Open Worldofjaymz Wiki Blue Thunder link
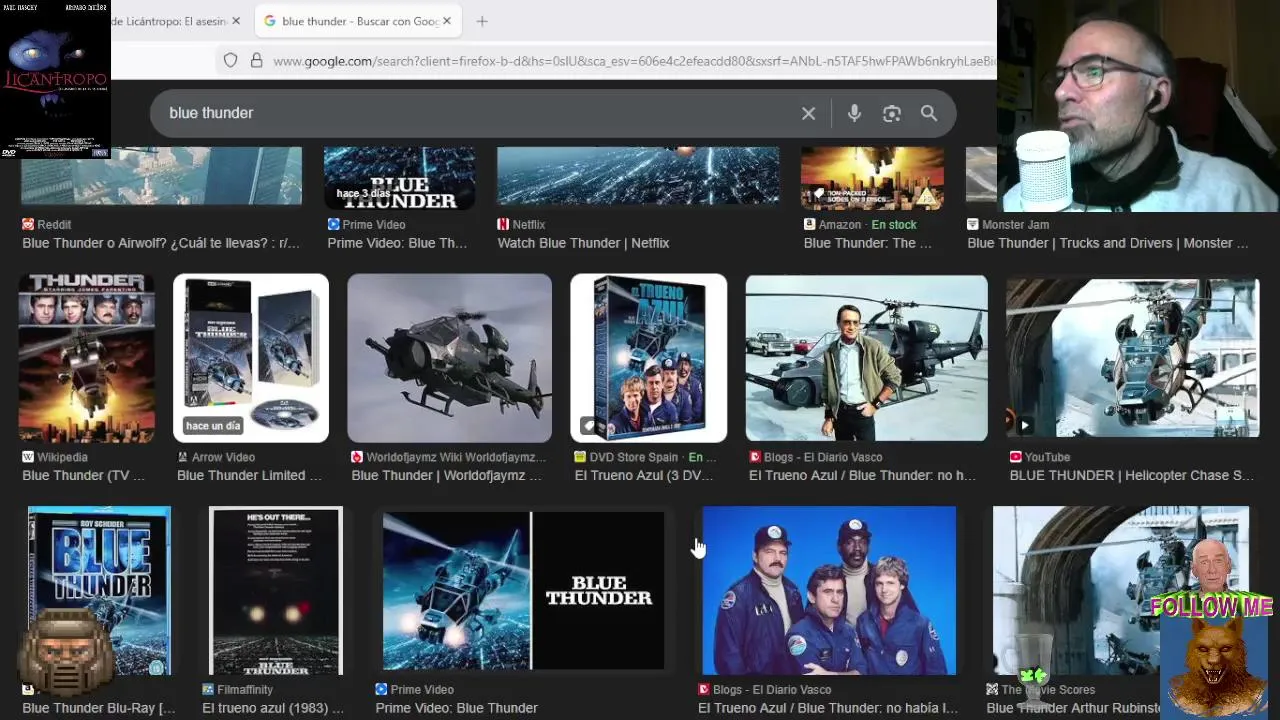Screen dimensions: 1280x720 446,475
